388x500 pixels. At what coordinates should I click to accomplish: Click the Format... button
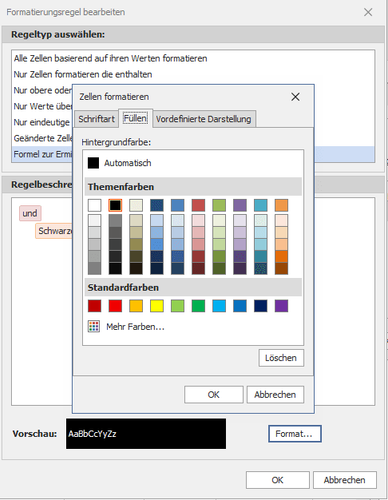tap(295, 434)
